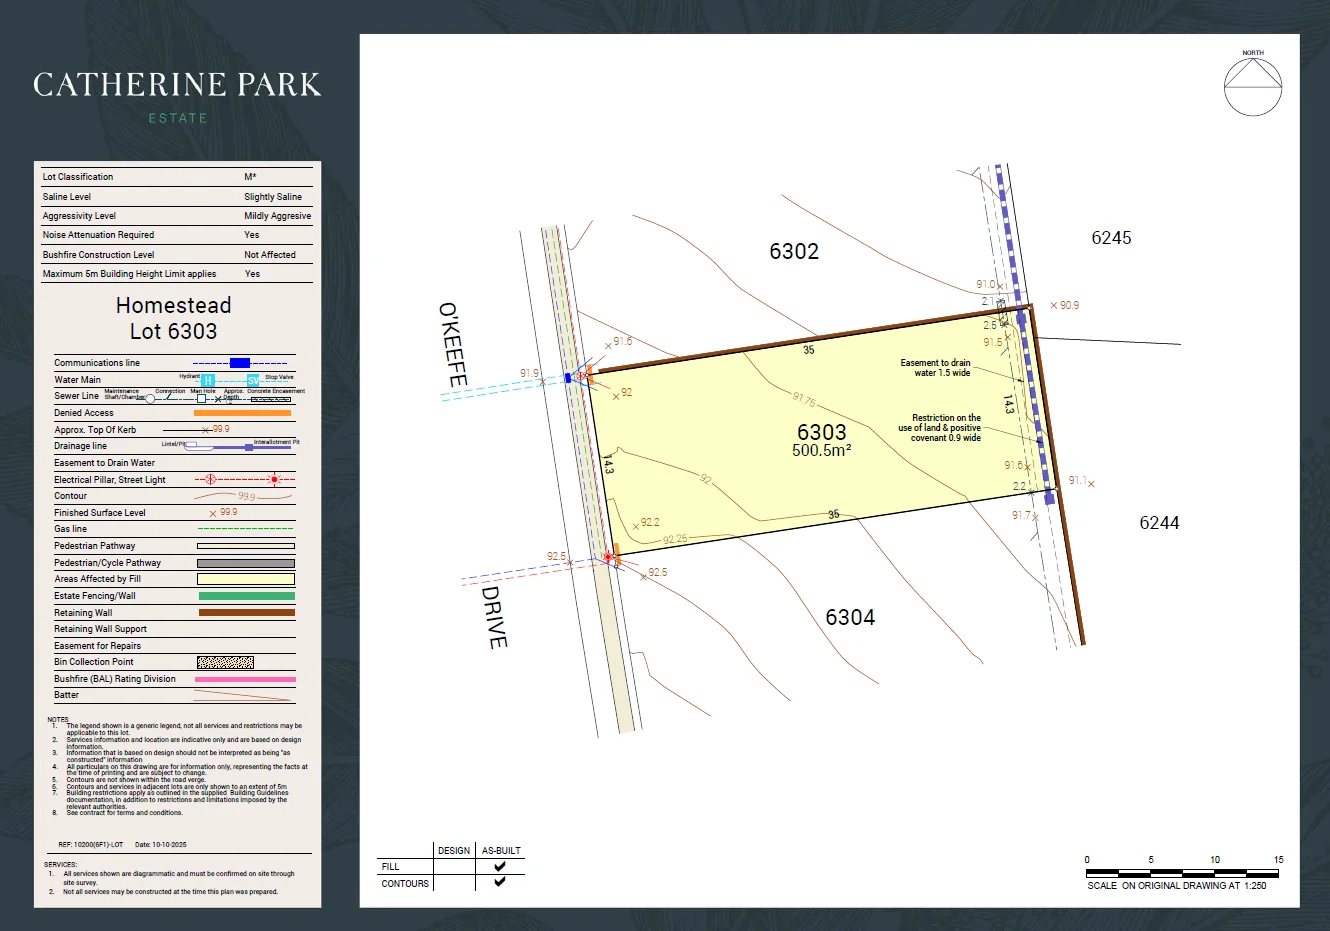
Task: Click the 1:250 scale bar
Action: [1182, 872]
